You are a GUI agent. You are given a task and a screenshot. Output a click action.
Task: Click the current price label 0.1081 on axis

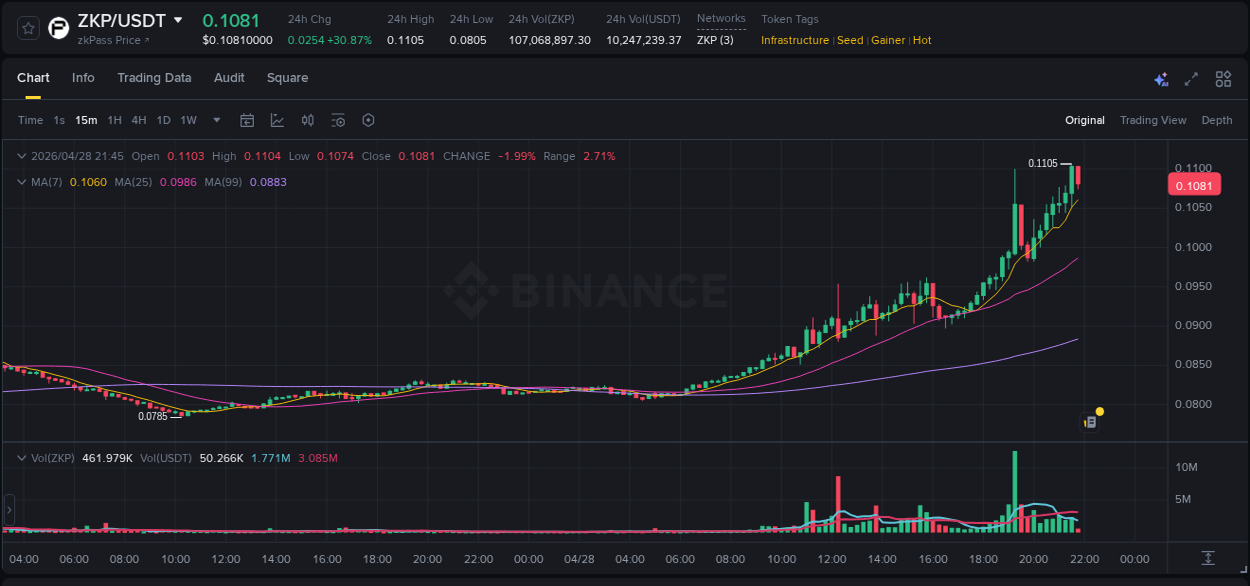(x=1194, y=185)
